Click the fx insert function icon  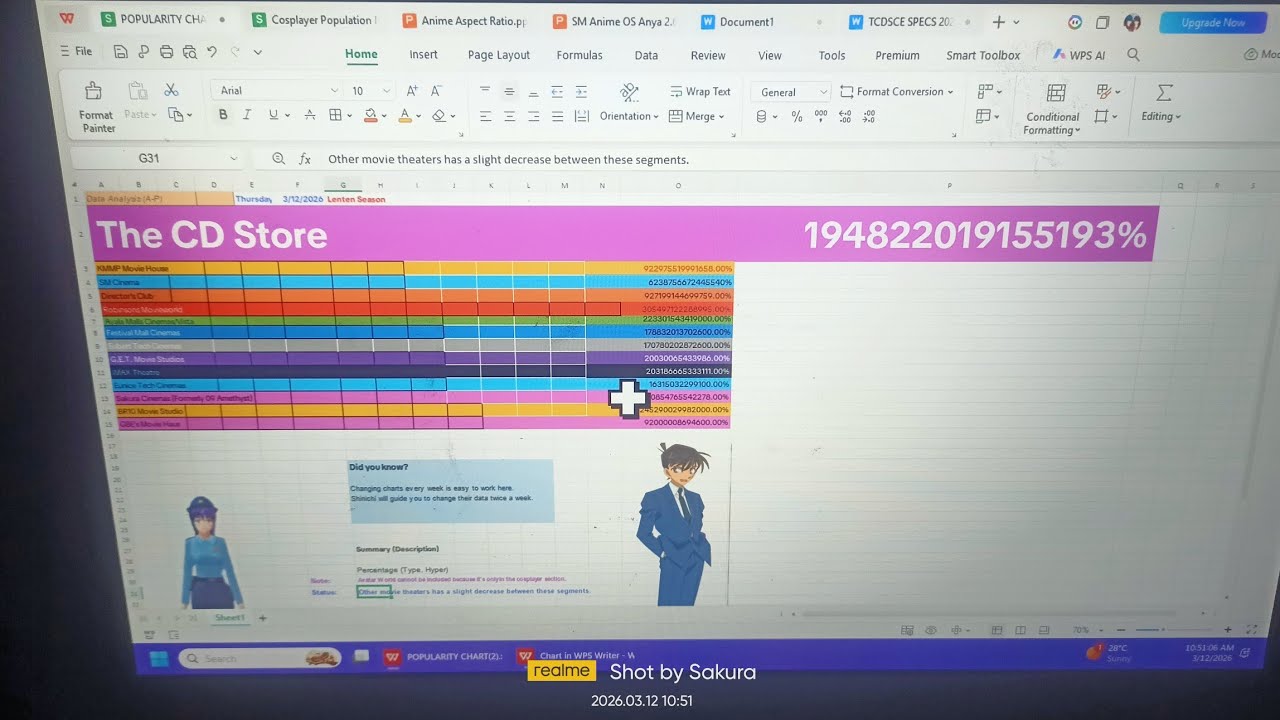(305, 159)
